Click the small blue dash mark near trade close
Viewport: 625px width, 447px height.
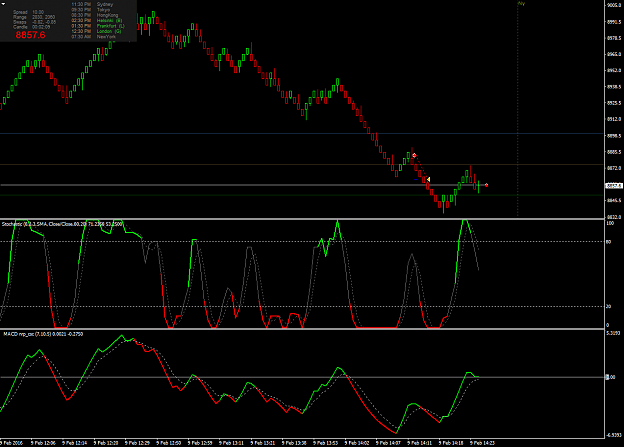pos(416,179)
